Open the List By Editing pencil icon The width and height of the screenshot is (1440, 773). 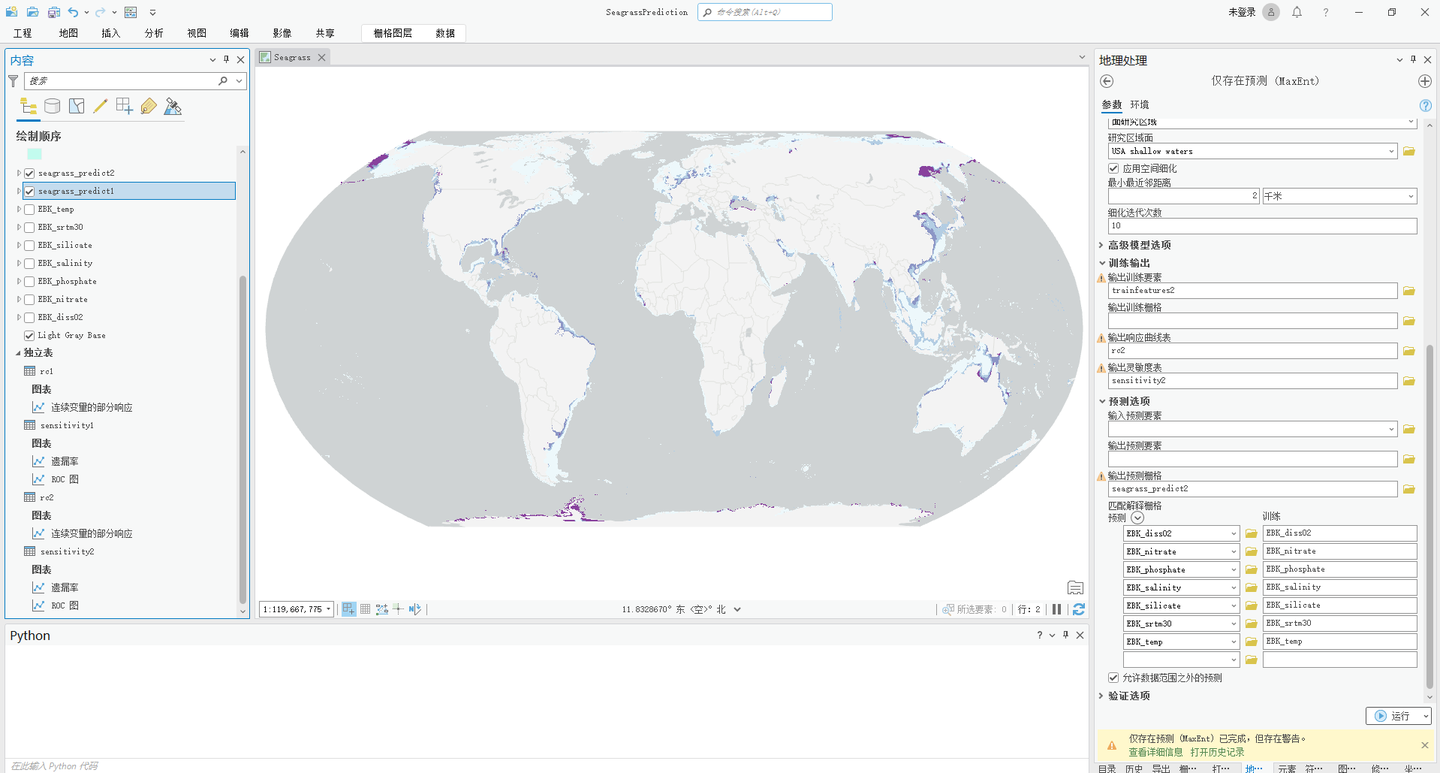pos(100,105)
